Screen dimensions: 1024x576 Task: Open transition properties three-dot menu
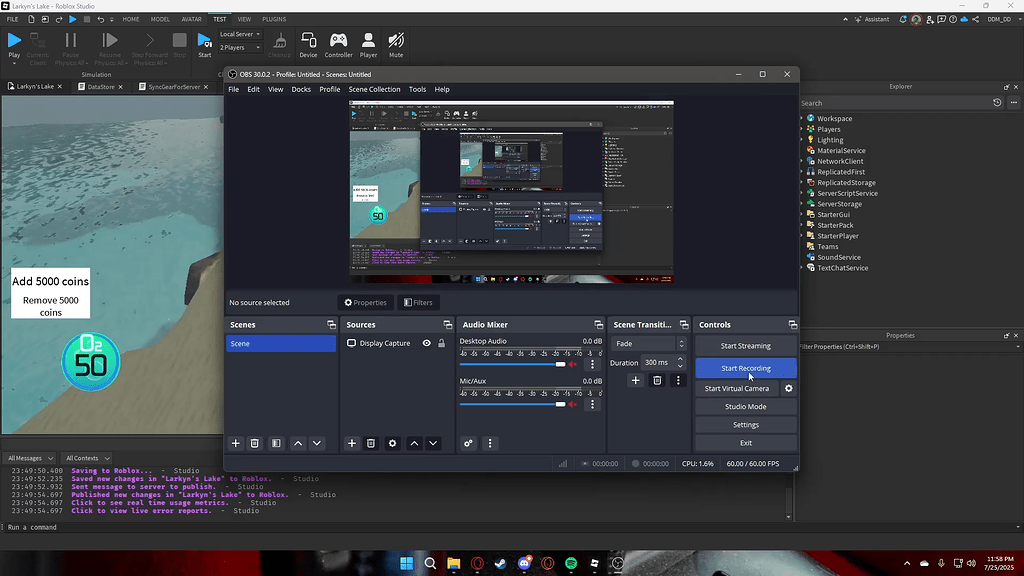point(678,380)
